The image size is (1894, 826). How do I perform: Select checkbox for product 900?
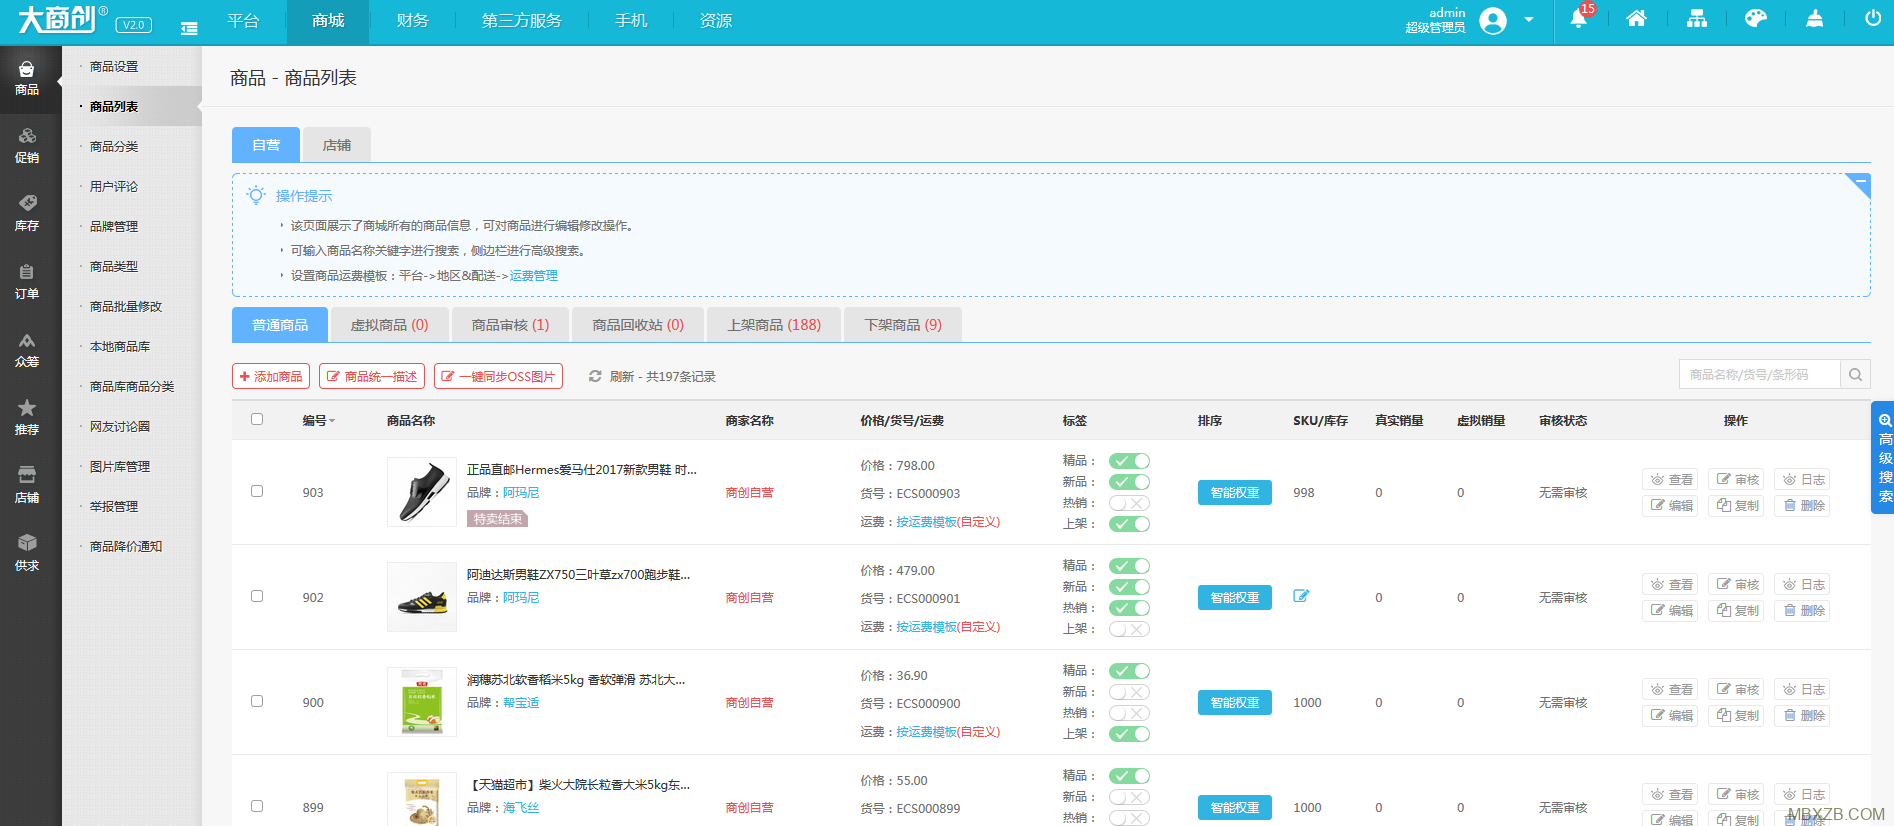257,702
